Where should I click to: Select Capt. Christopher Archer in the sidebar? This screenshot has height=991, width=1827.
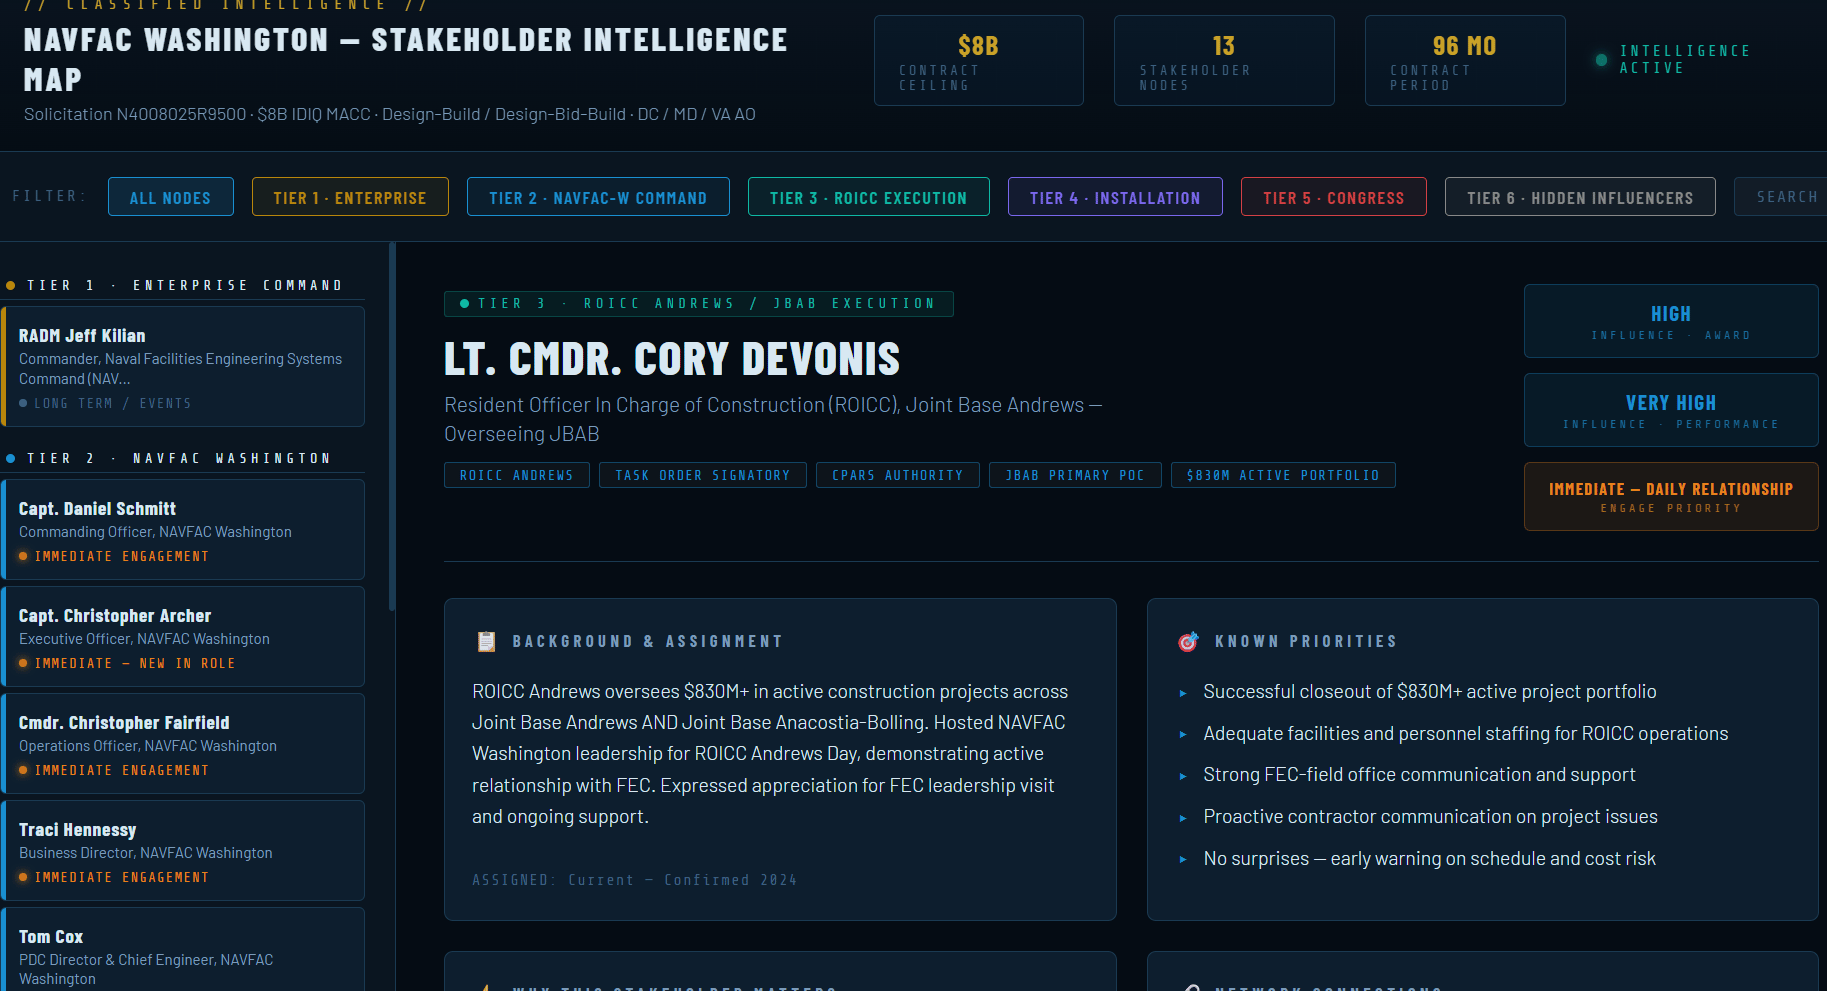[183, 636]
